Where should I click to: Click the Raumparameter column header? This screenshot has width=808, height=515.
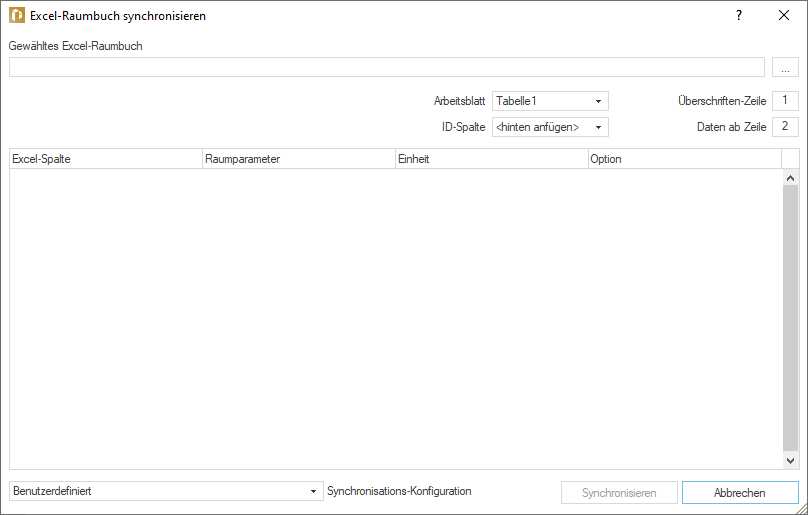298,159
